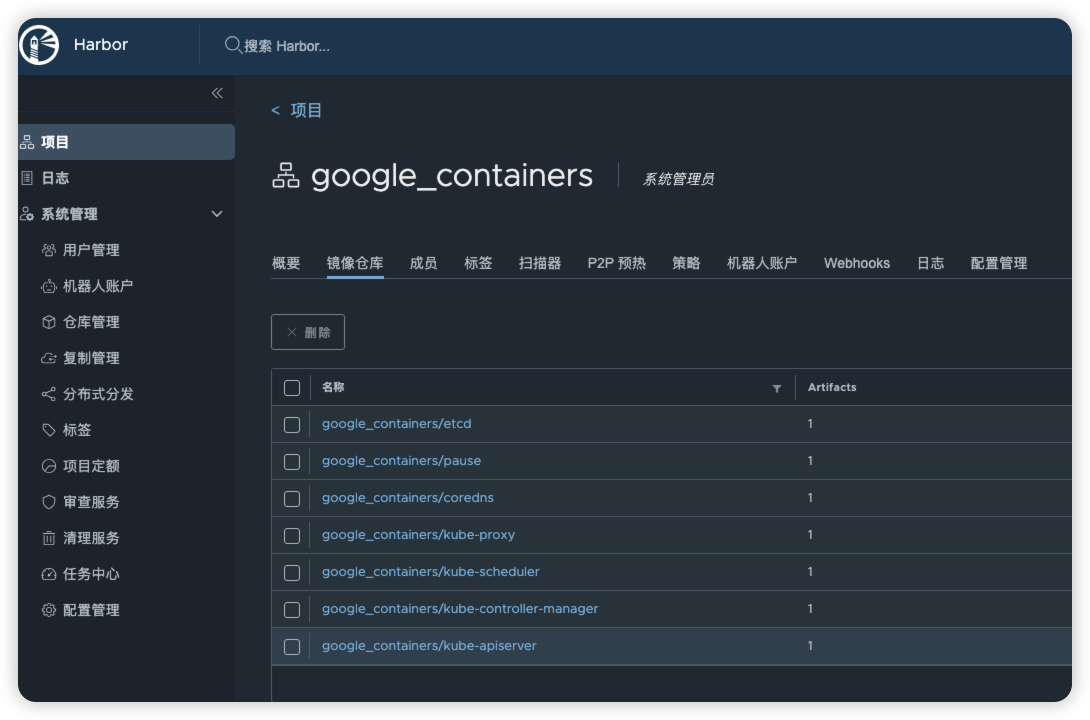Click the project icon beside google_containers title
Image resolution: width=1090 pixels, height=720 pixels.
point(286,176)
